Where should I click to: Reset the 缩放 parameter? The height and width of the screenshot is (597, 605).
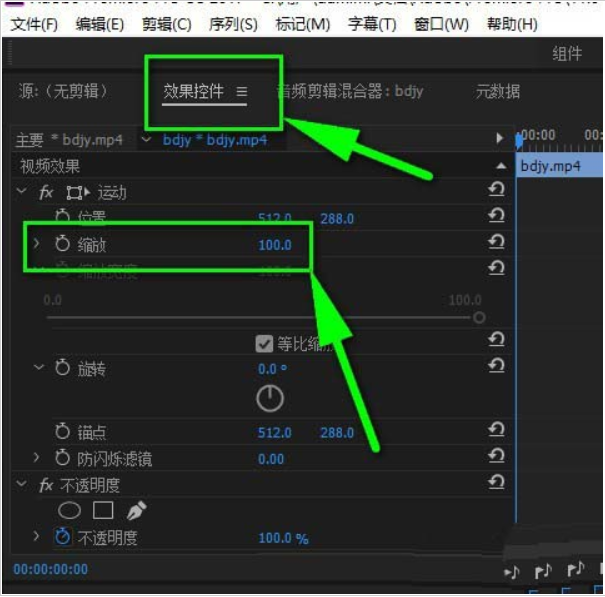(x=496, y=242)
